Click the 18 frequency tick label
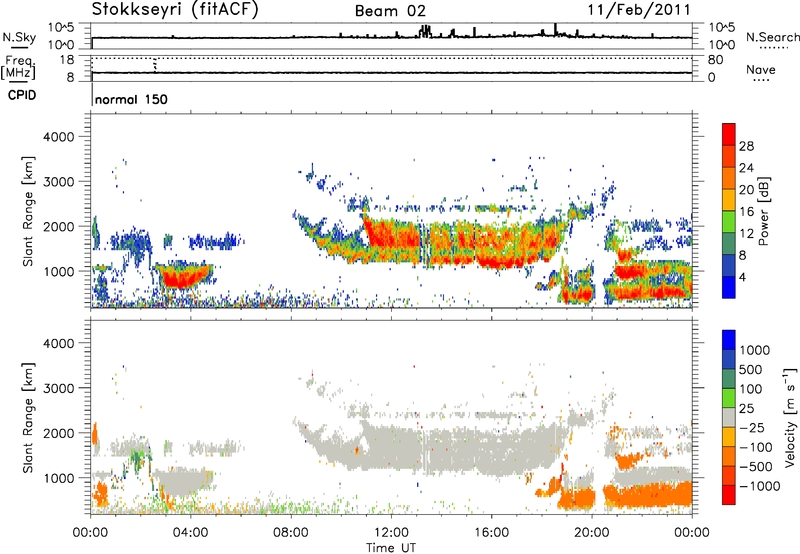 [66, 60]
